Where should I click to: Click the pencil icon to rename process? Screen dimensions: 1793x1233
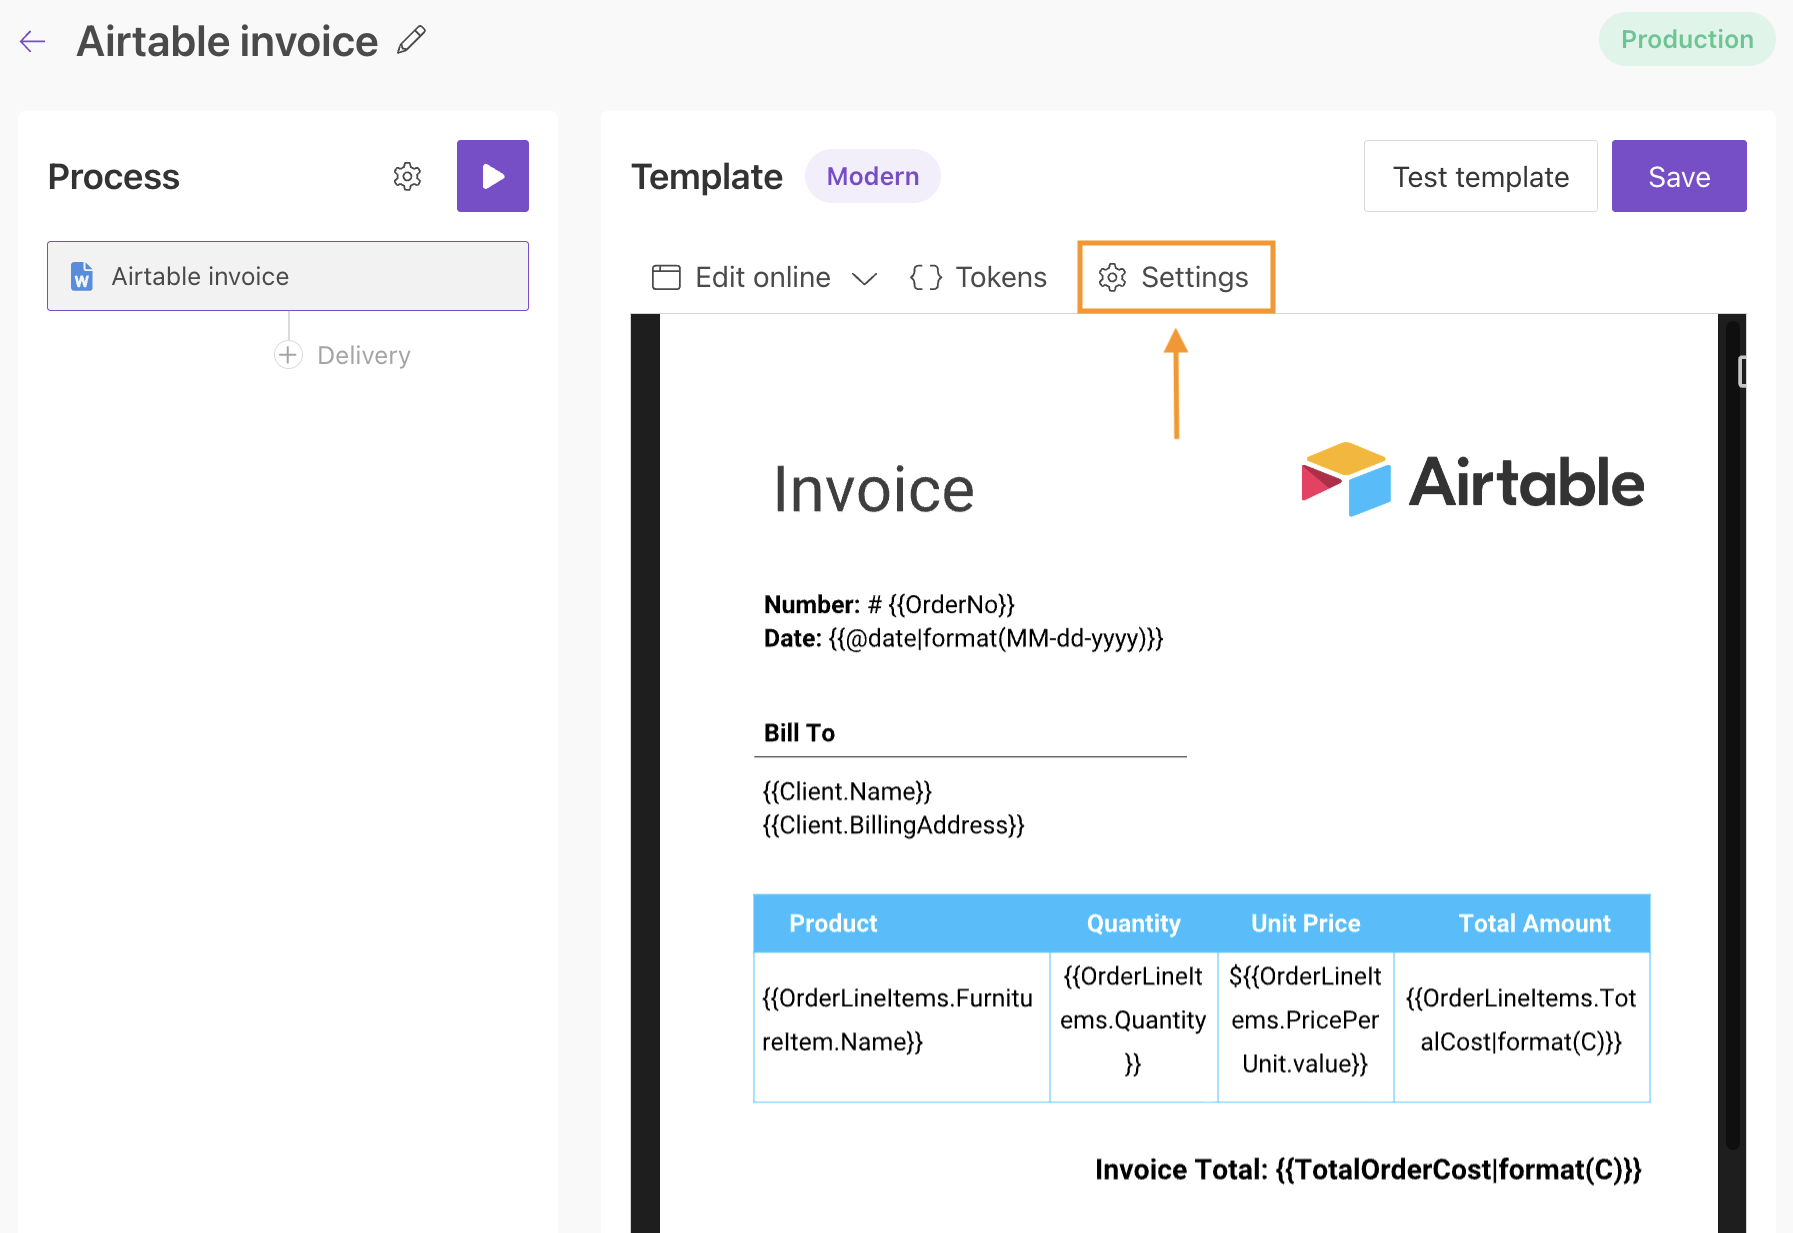coord(411,40)
